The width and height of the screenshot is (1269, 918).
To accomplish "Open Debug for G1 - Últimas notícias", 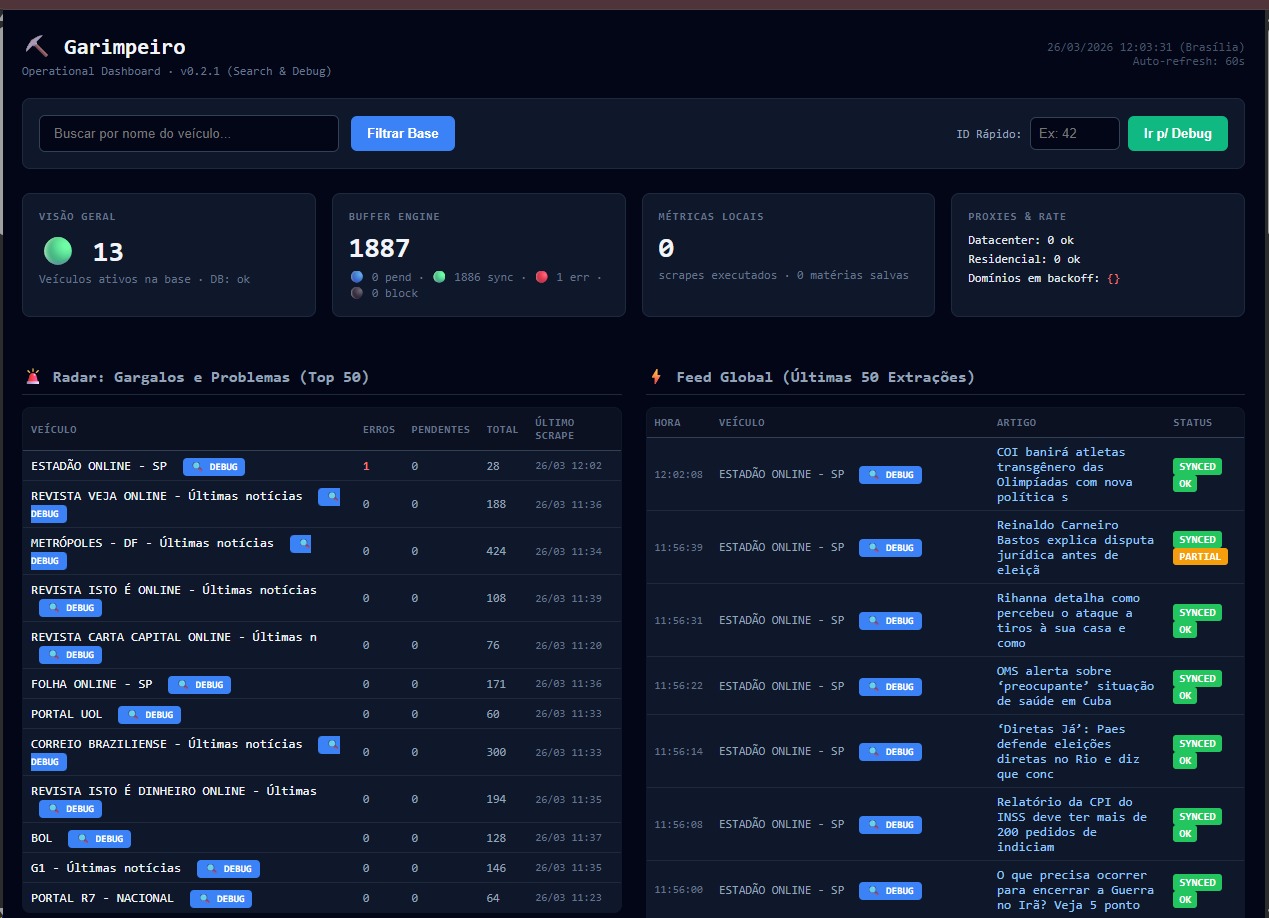I will pos(228,869).
